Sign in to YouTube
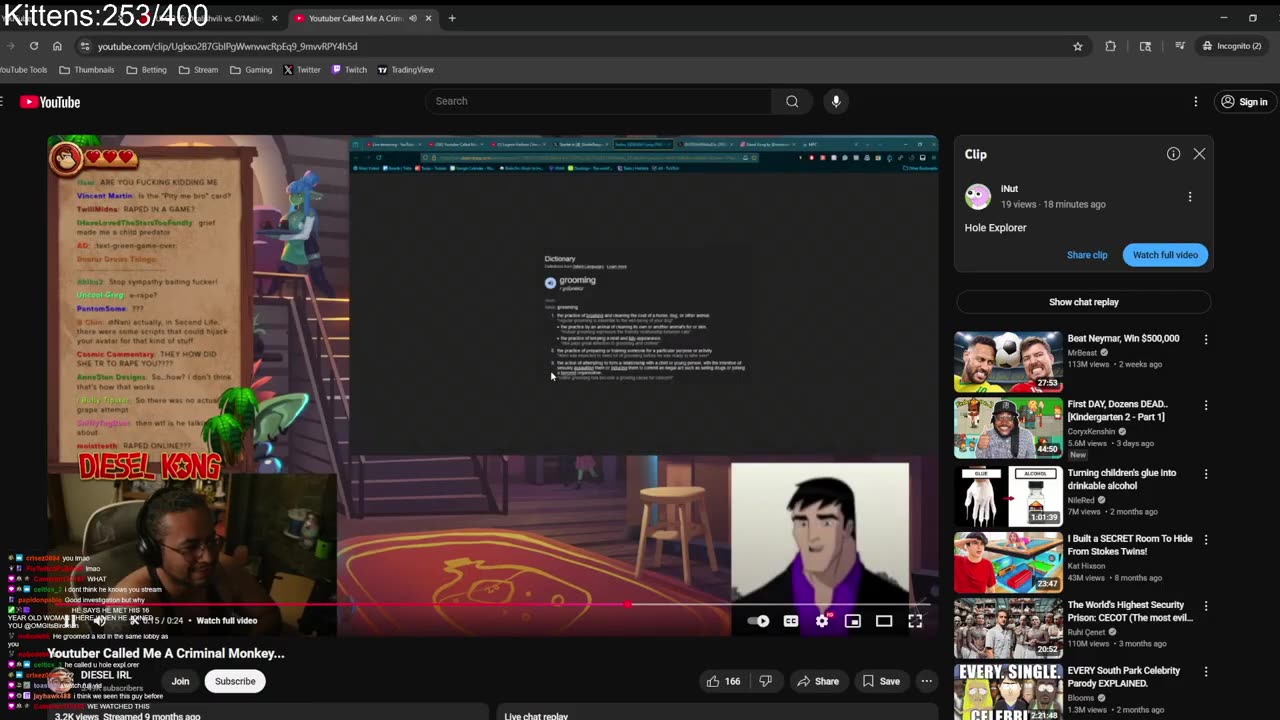 [x=1243, y=102]
